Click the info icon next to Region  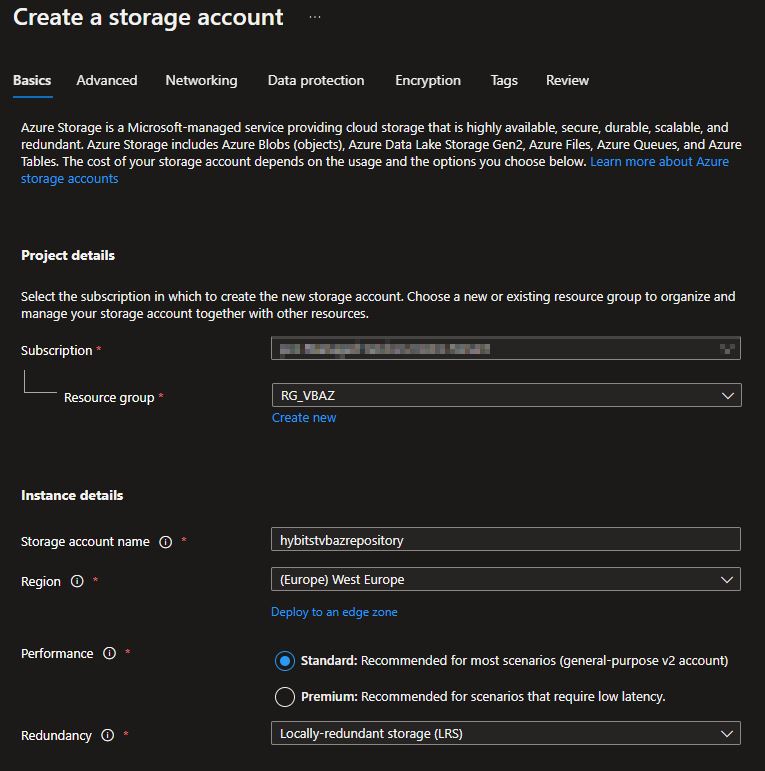77,582
